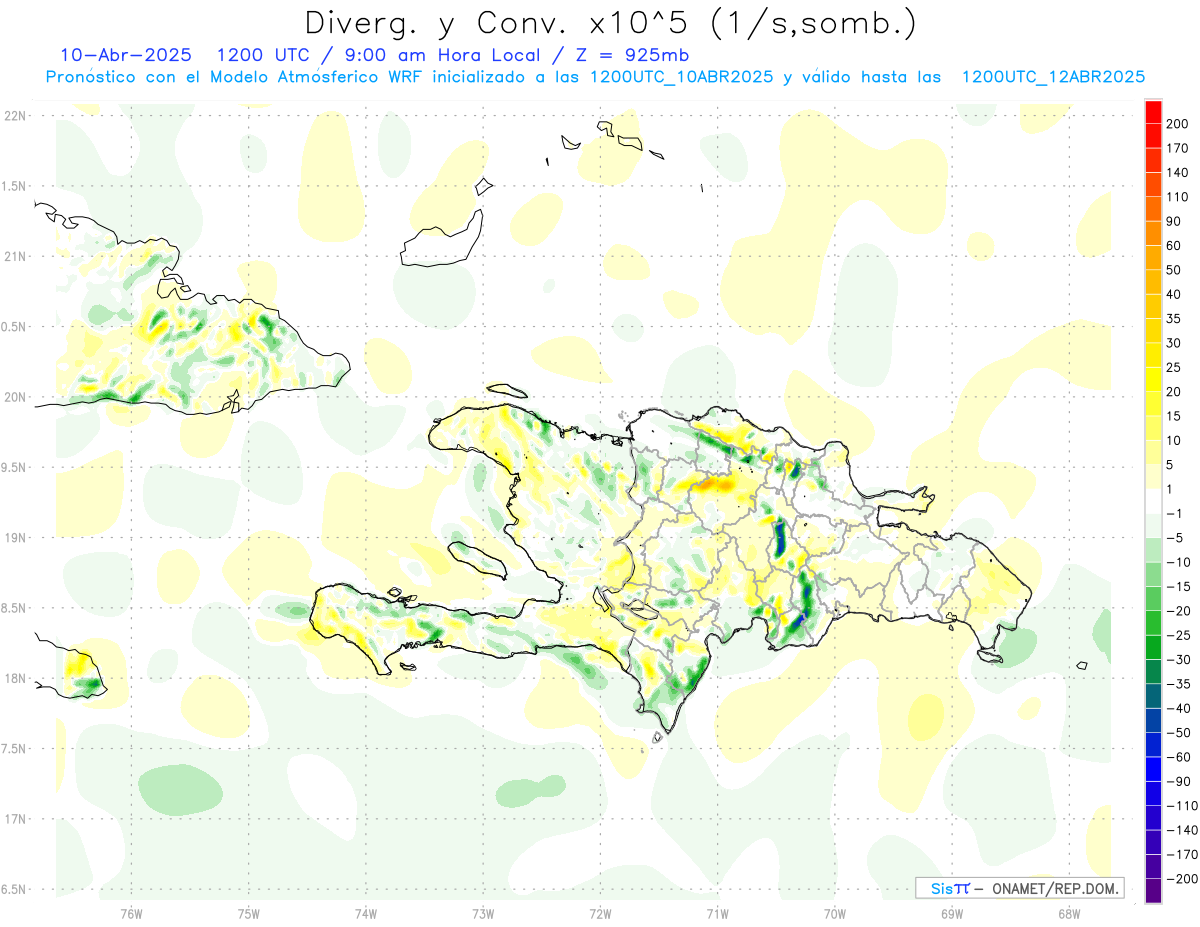Image resolution: width=1200 pixels, height=927 pixels.
Task: Pick the white swatch between 1 and -1
Action: point(1154,501)
